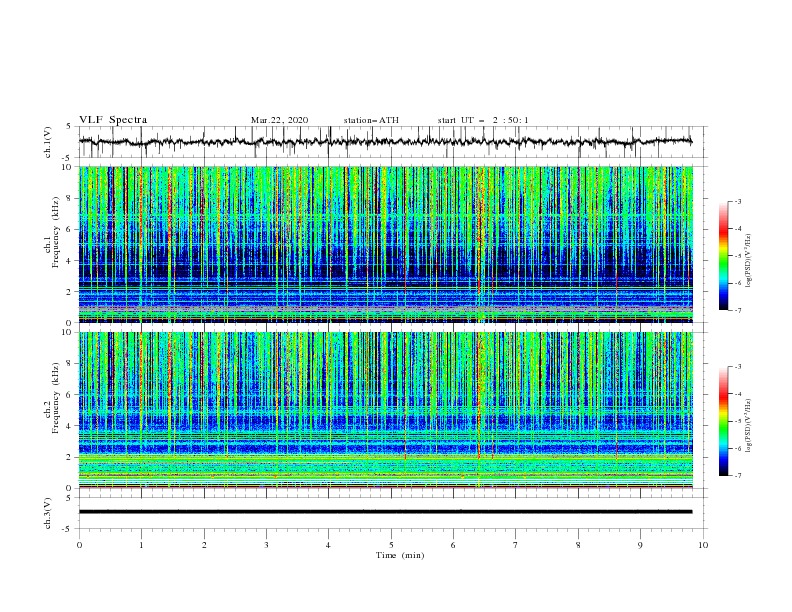792x612 pixels.
Task: Click the ch.2 colorbar log(PSD) label
Action: pos(749,425)
